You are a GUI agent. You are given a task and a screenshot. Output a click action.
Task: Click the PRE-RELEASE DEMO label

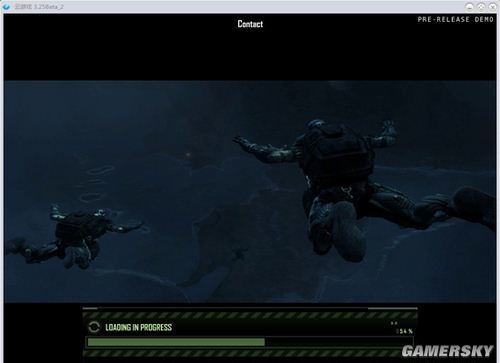(x=455, y=20)
